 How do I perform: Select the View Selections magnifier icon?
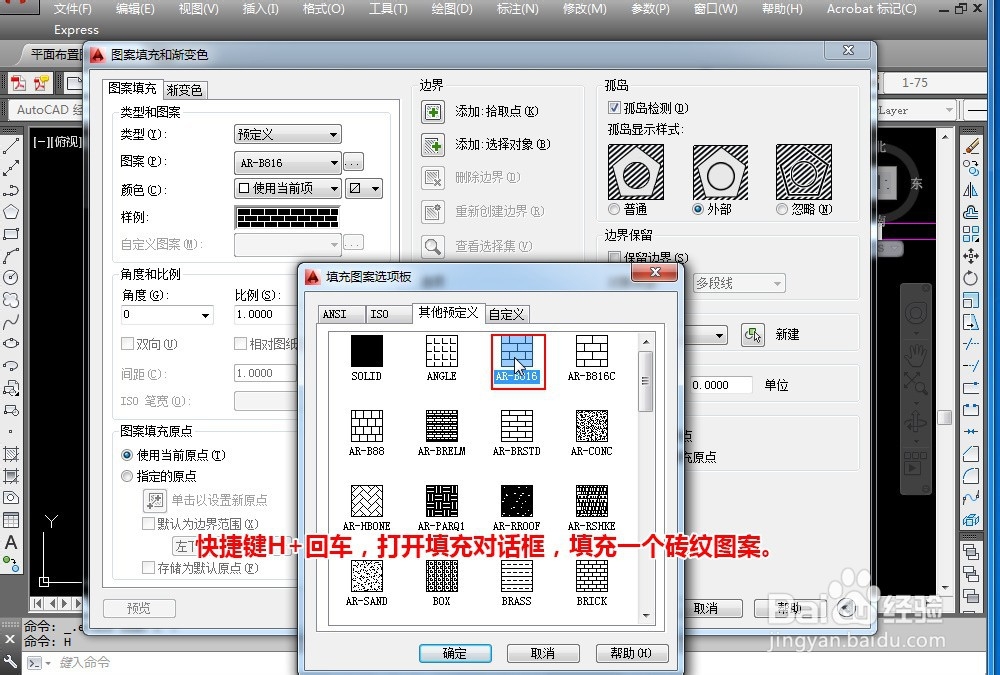tap(434, 246)
